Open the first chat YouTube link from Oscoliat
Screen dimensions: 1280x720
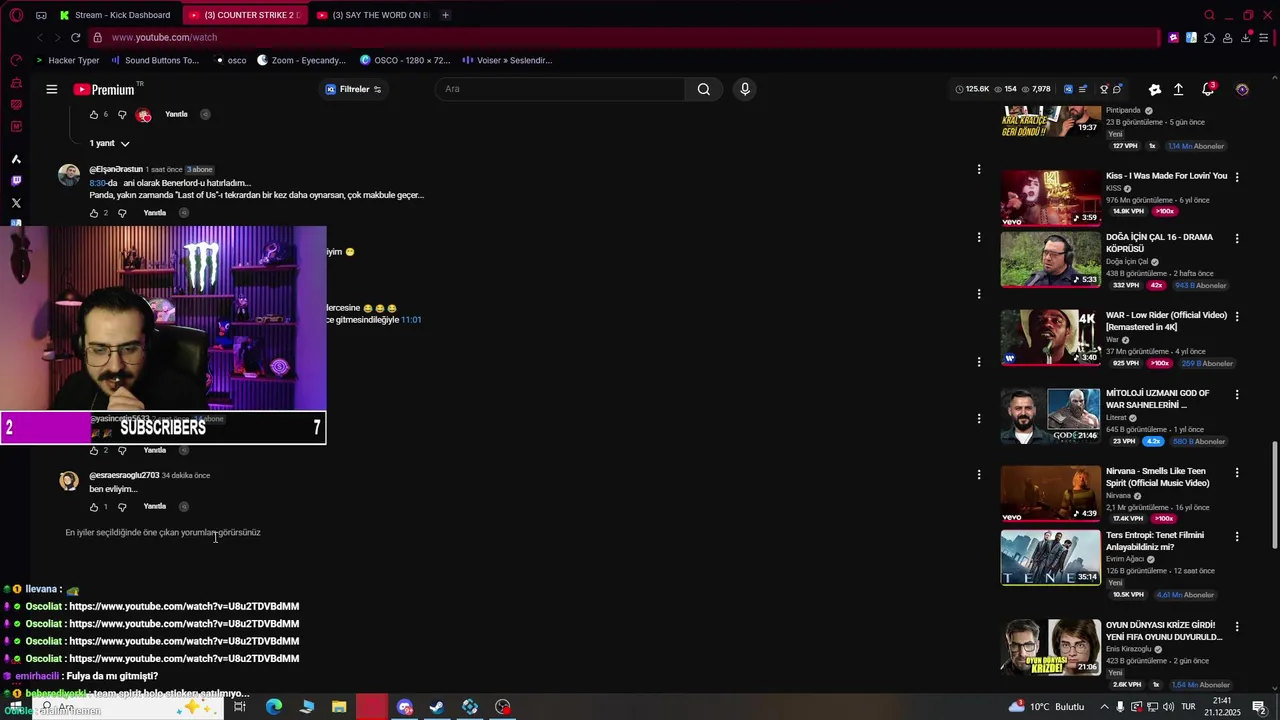pyautogui.click(x=184, y=607)
